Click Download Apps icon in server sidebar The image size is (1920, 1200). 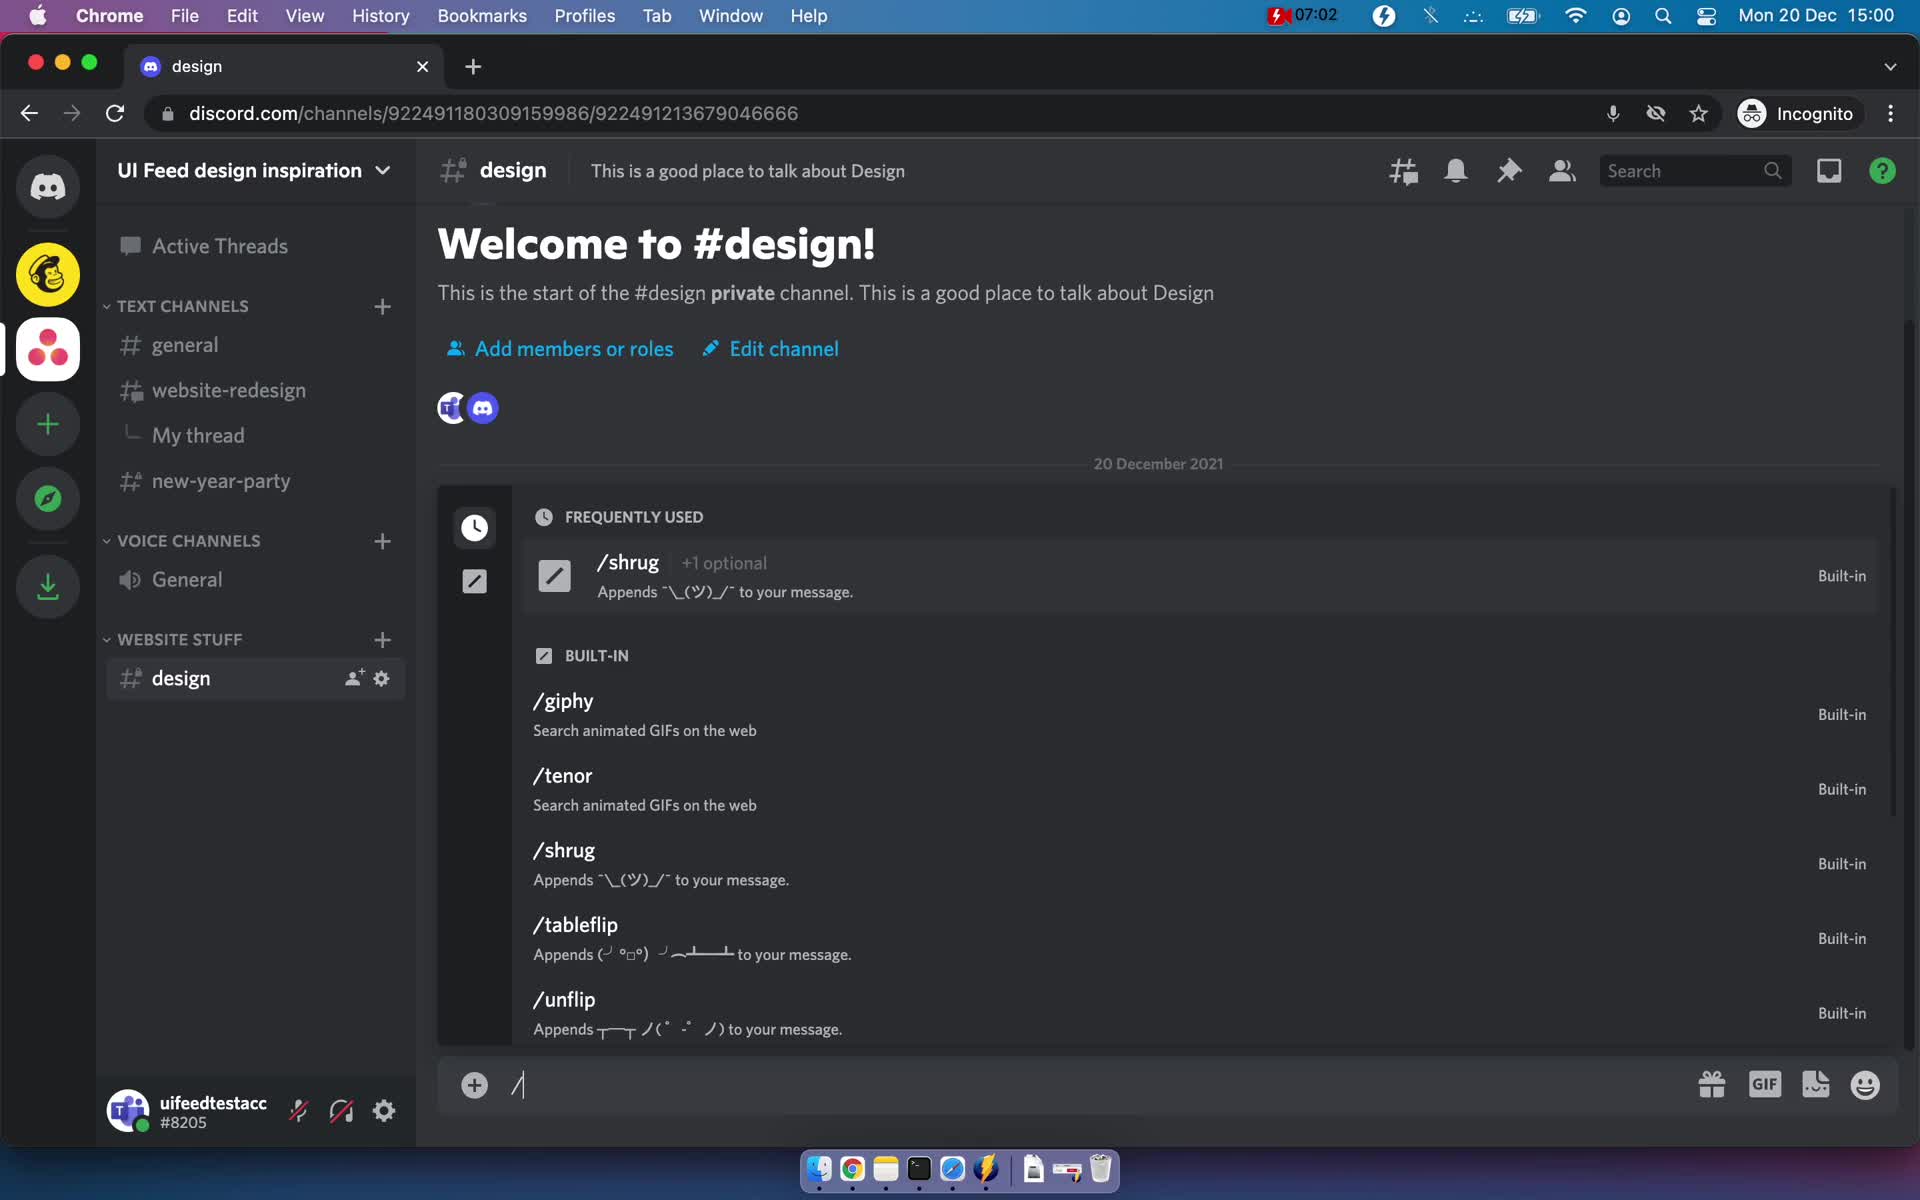click(47, 586)
